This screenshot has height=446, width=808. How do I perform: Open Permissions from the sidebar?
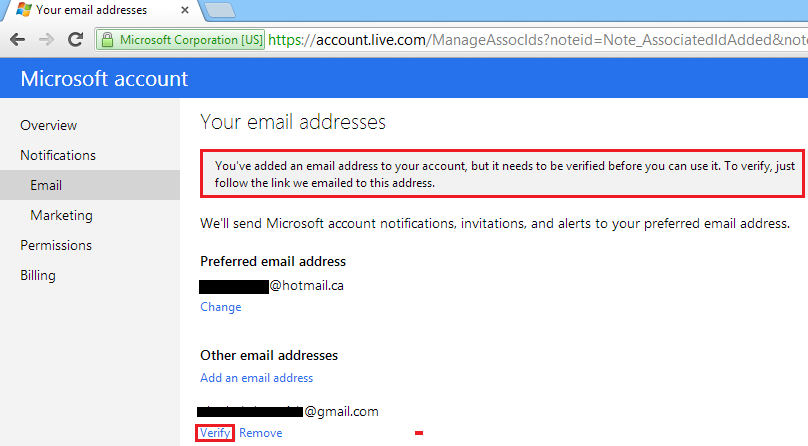(56, 245)
